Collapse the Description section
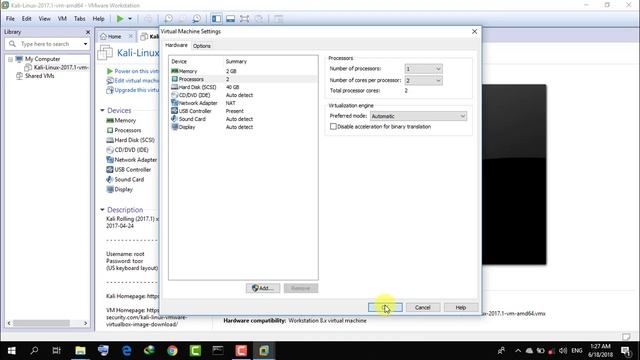Image resolution: width=640 pixels, height=360 pixels. click(x=102, y=210)
